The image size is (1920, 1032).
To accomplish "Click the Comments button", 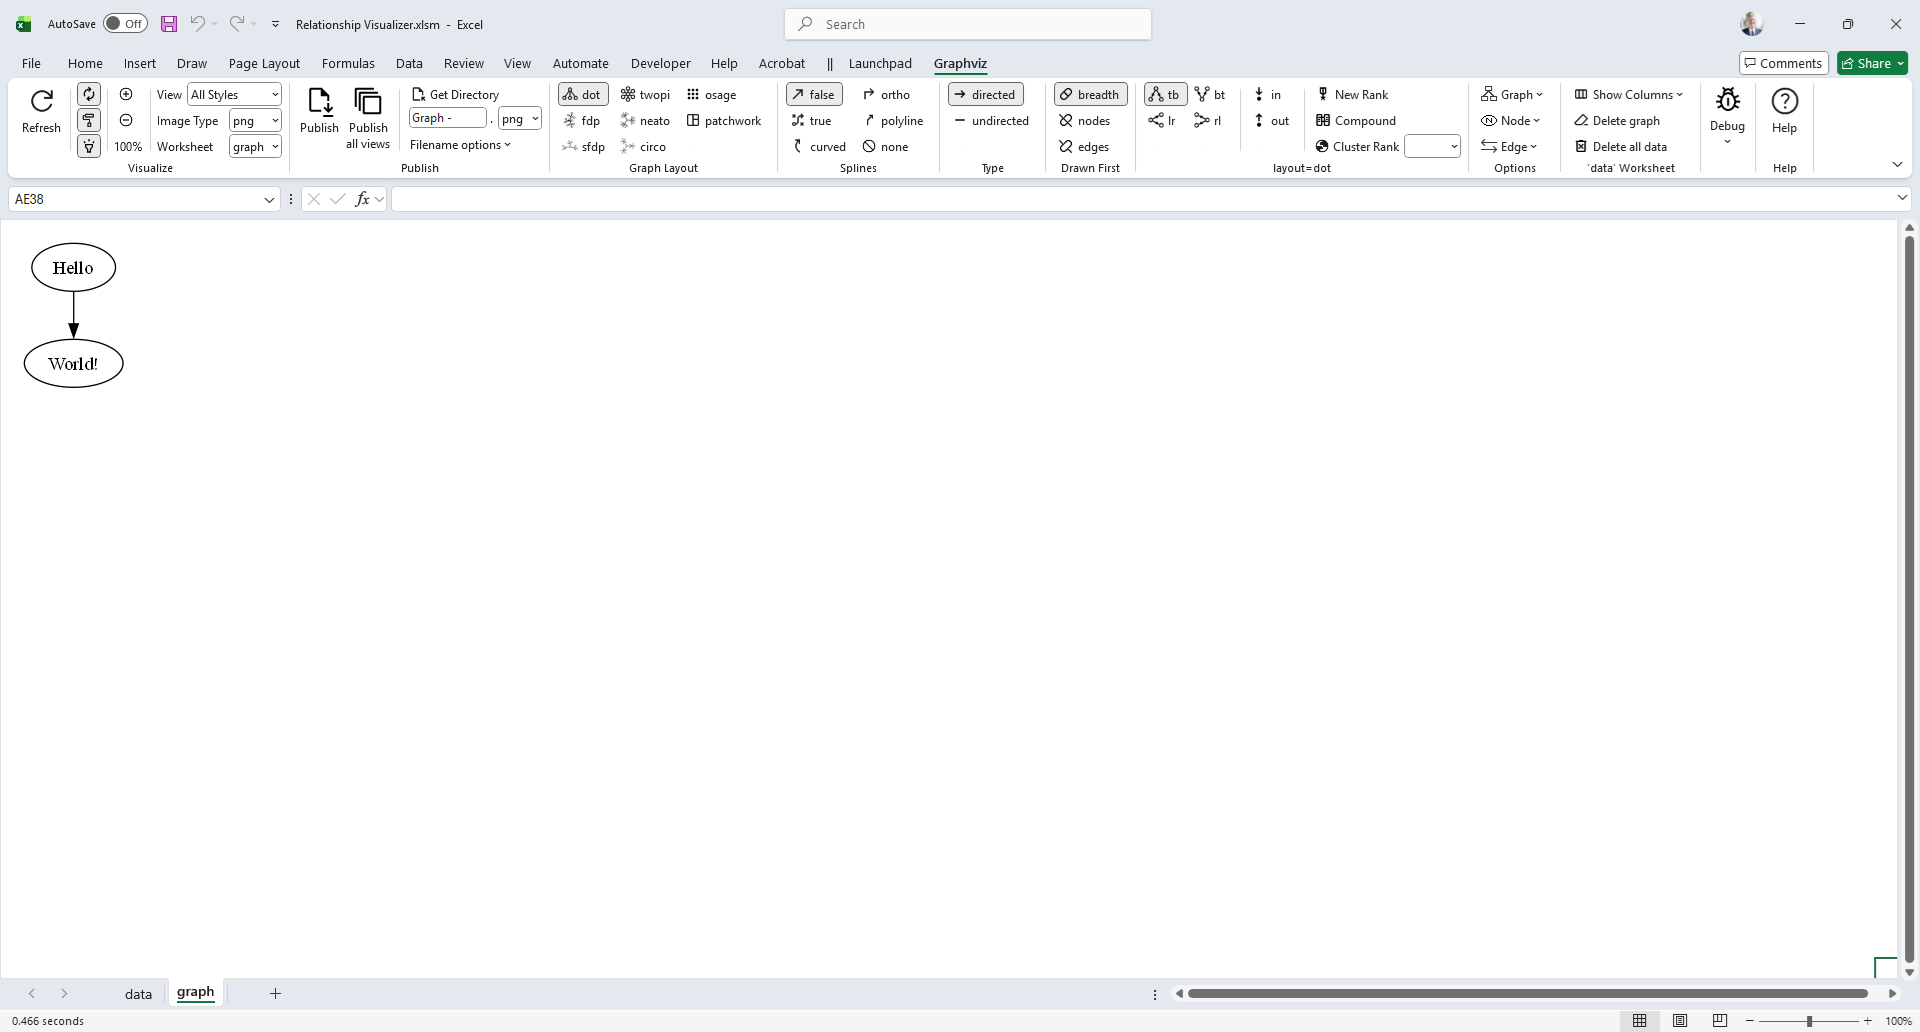I will point(1783,63).
